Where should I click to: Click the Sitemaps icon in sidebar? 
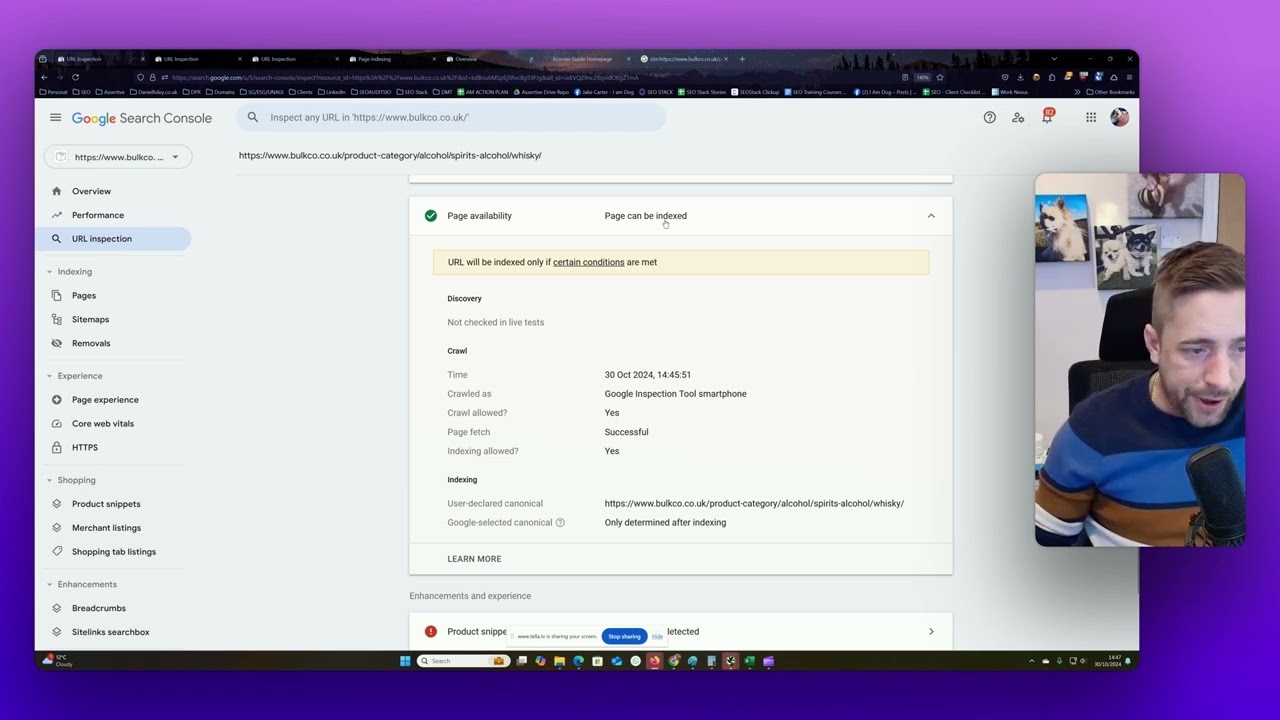tap(56, 319)
